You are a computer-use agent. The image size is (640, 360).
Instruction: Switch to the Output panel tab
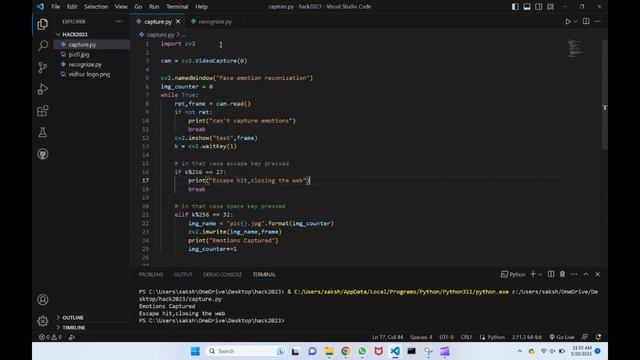click(183, 274)
